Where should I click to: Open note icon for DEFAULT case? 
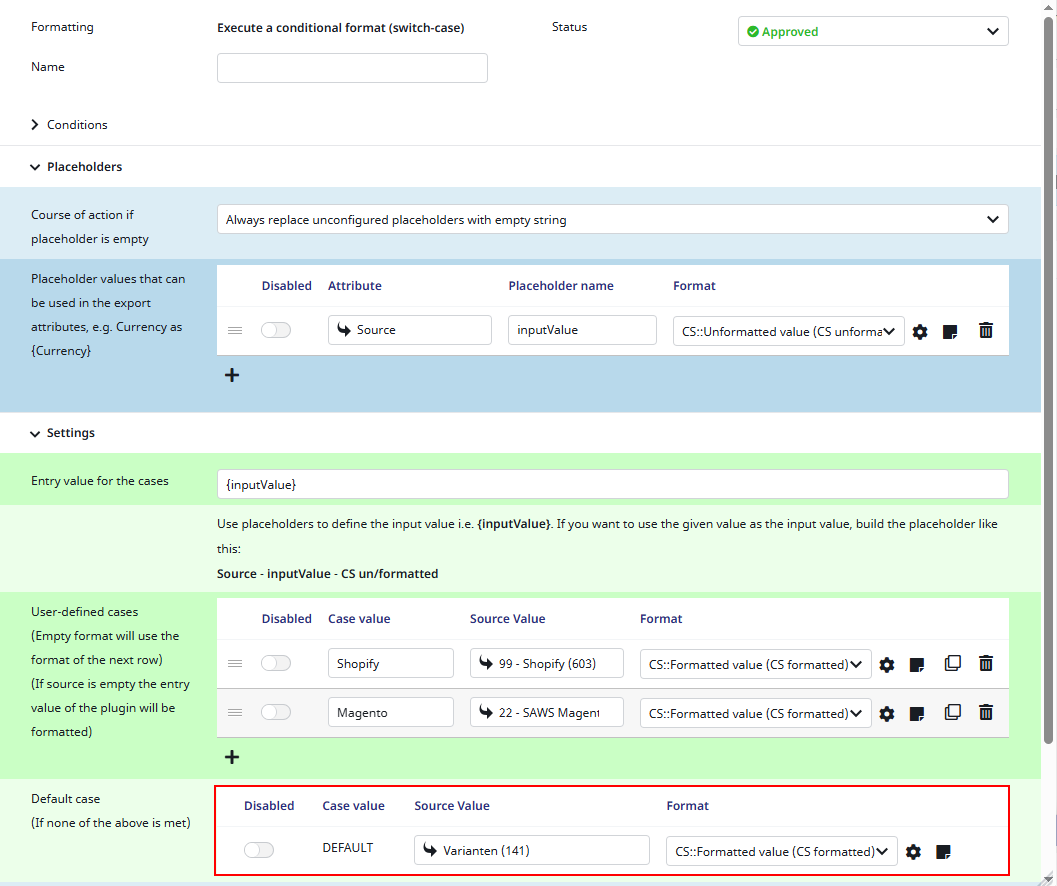click(944, 852)
